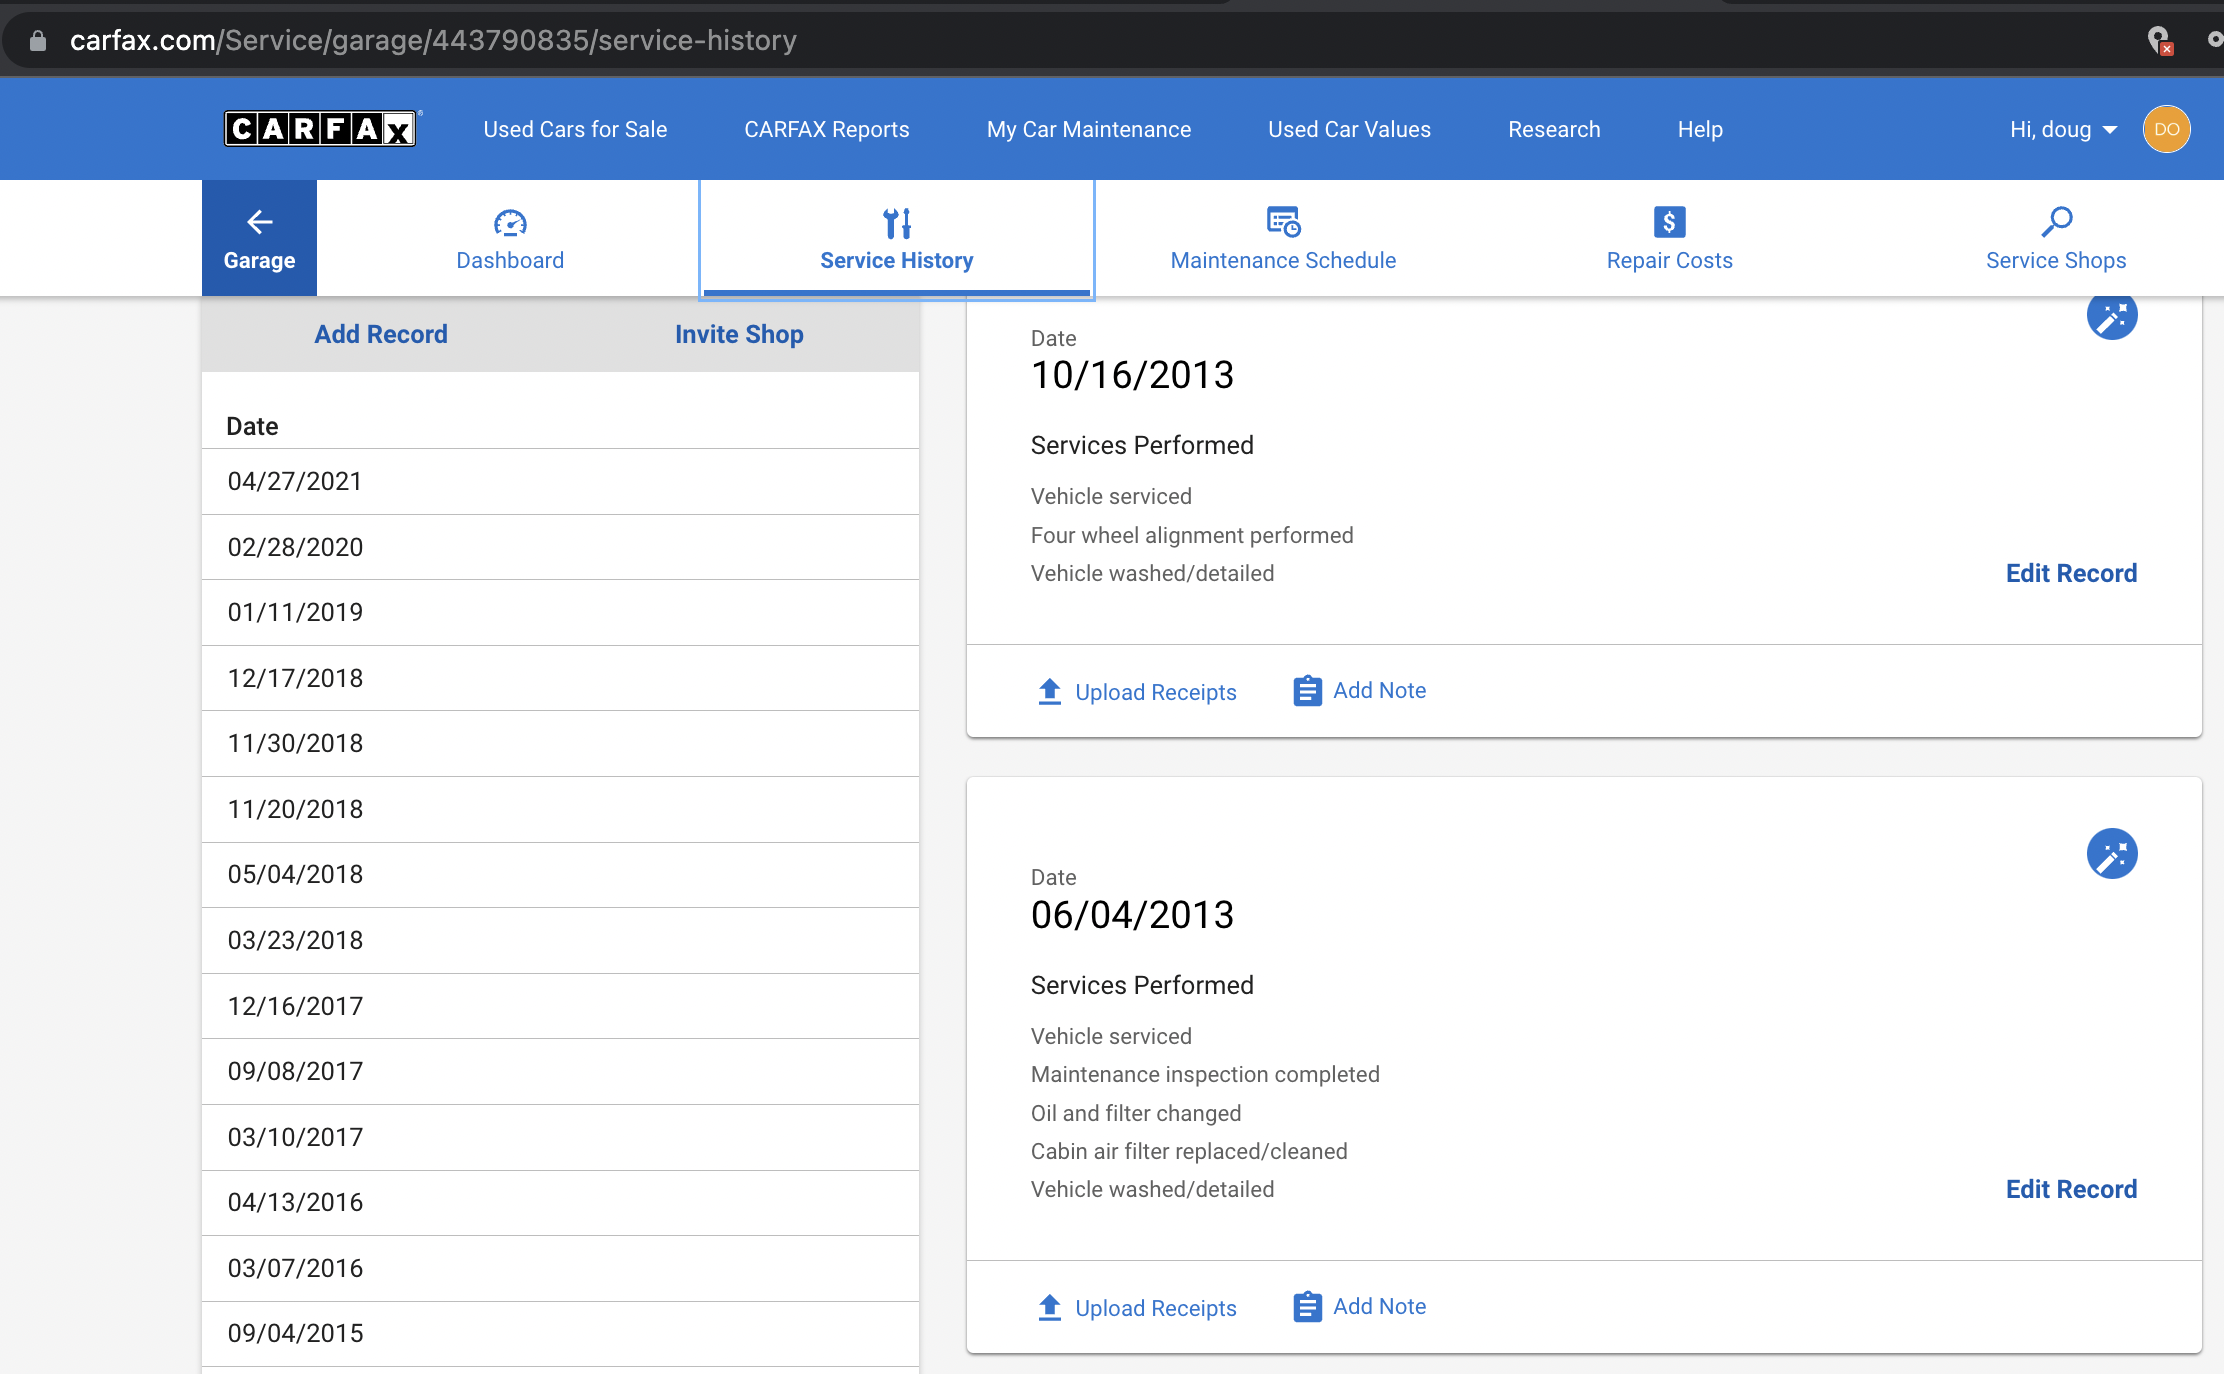Click the Add Record button
This screenshot has height=1374, width=2224.
(x=381, y=334)
